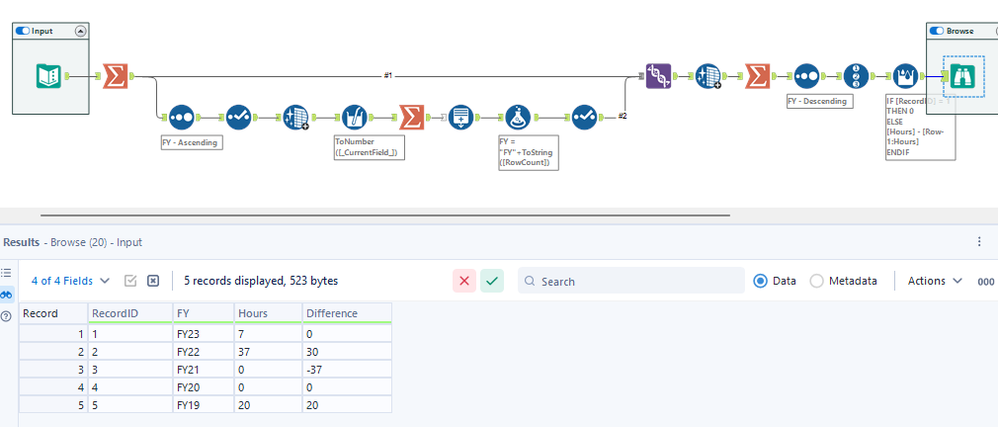Open the 4 of 4 Fields dropdown

coord(70,281)
